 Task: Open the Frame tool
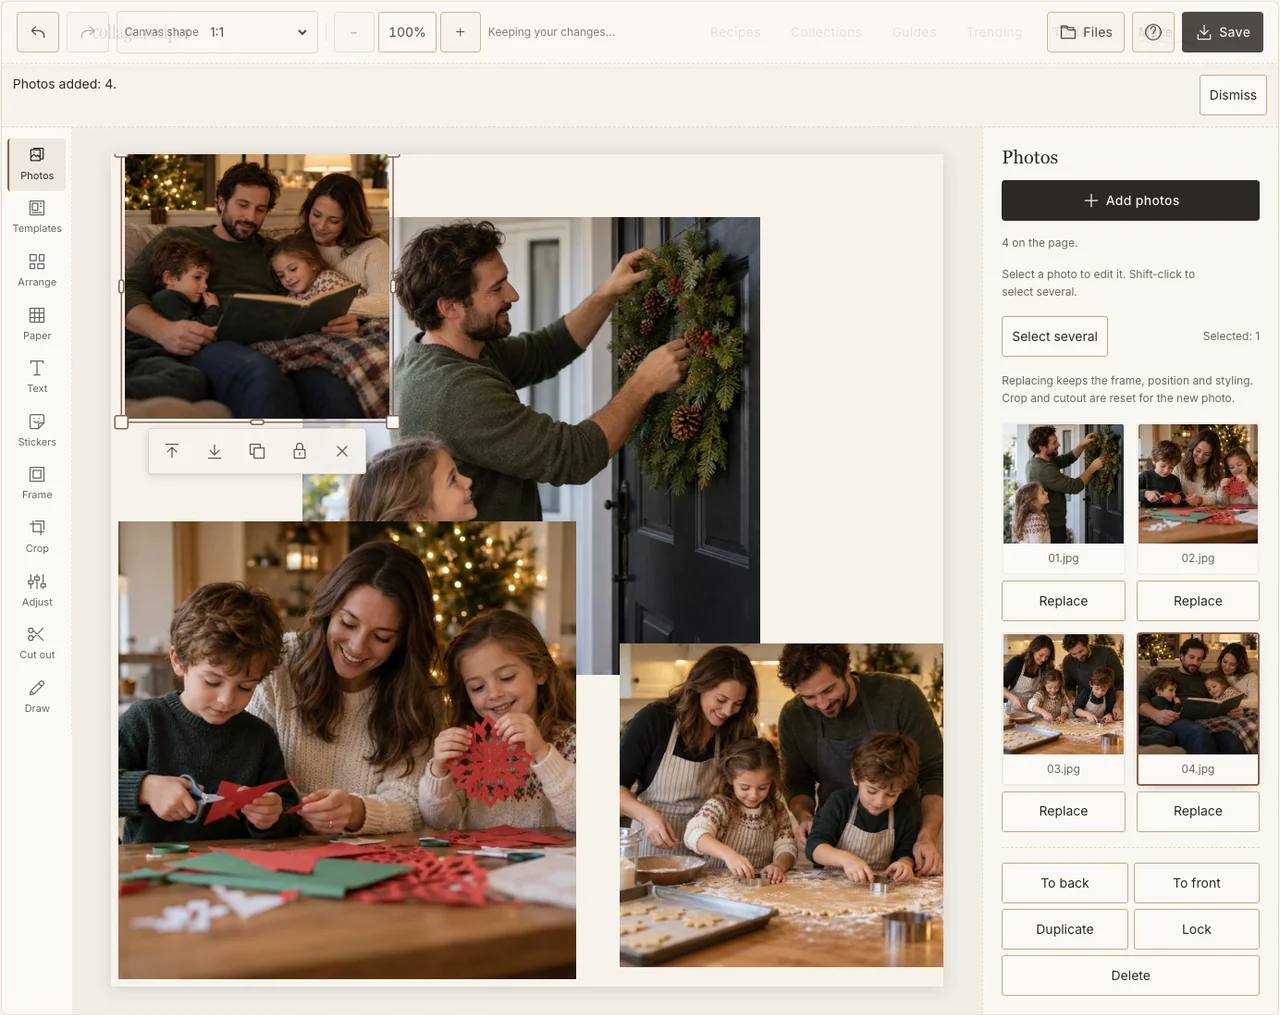37,483
